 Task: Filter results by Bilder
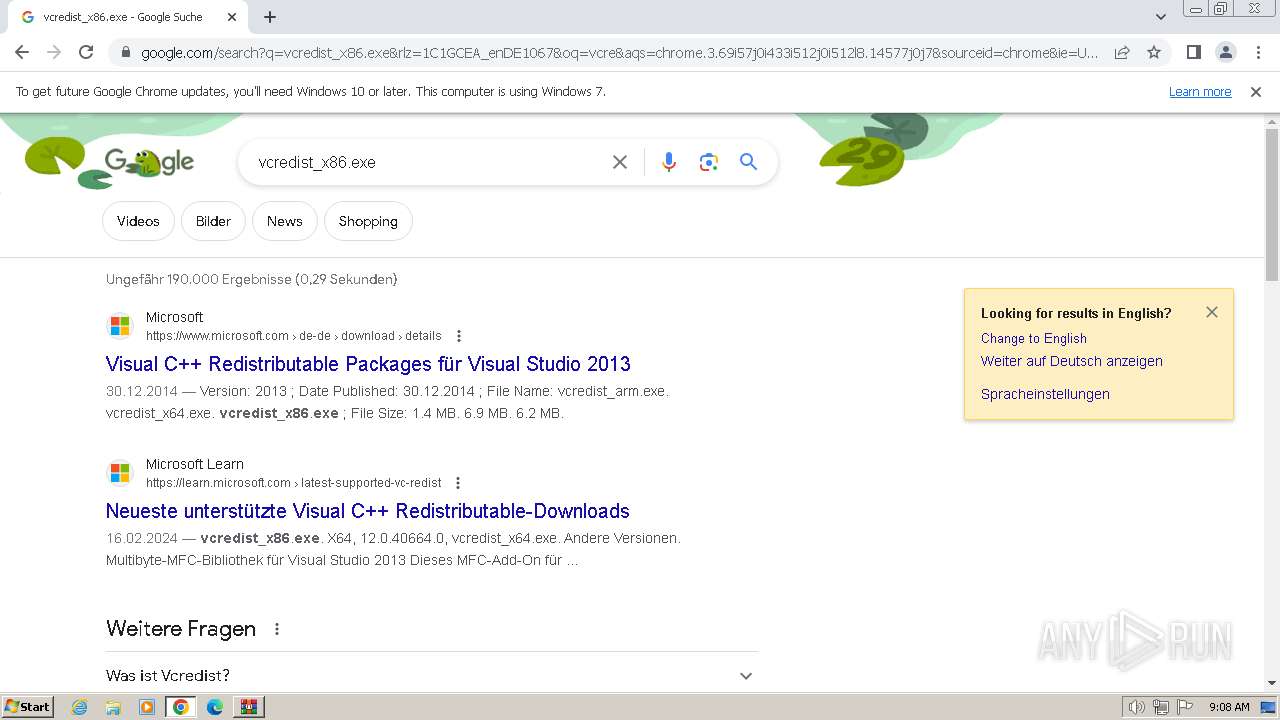213,221
